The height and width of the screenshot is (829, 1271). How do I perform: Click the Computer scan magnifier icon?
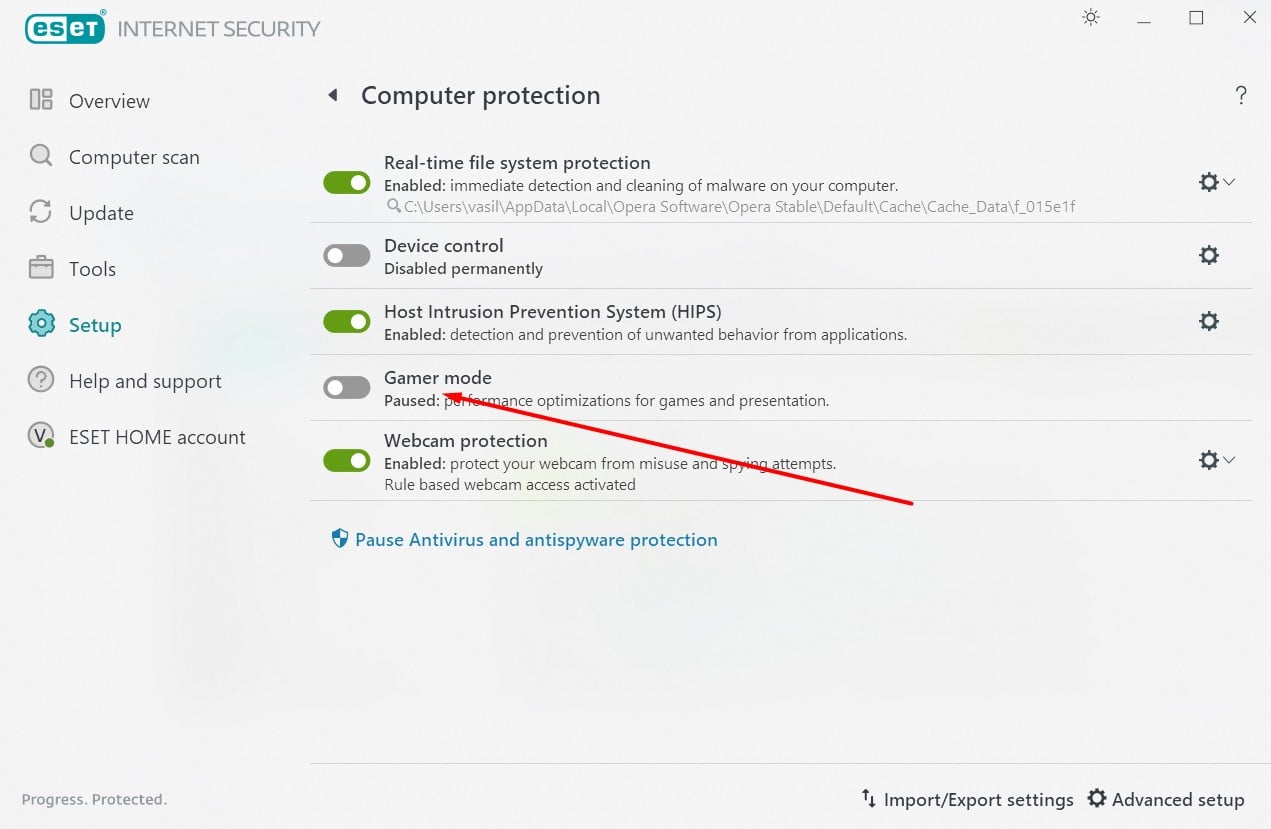click(41, 156)
